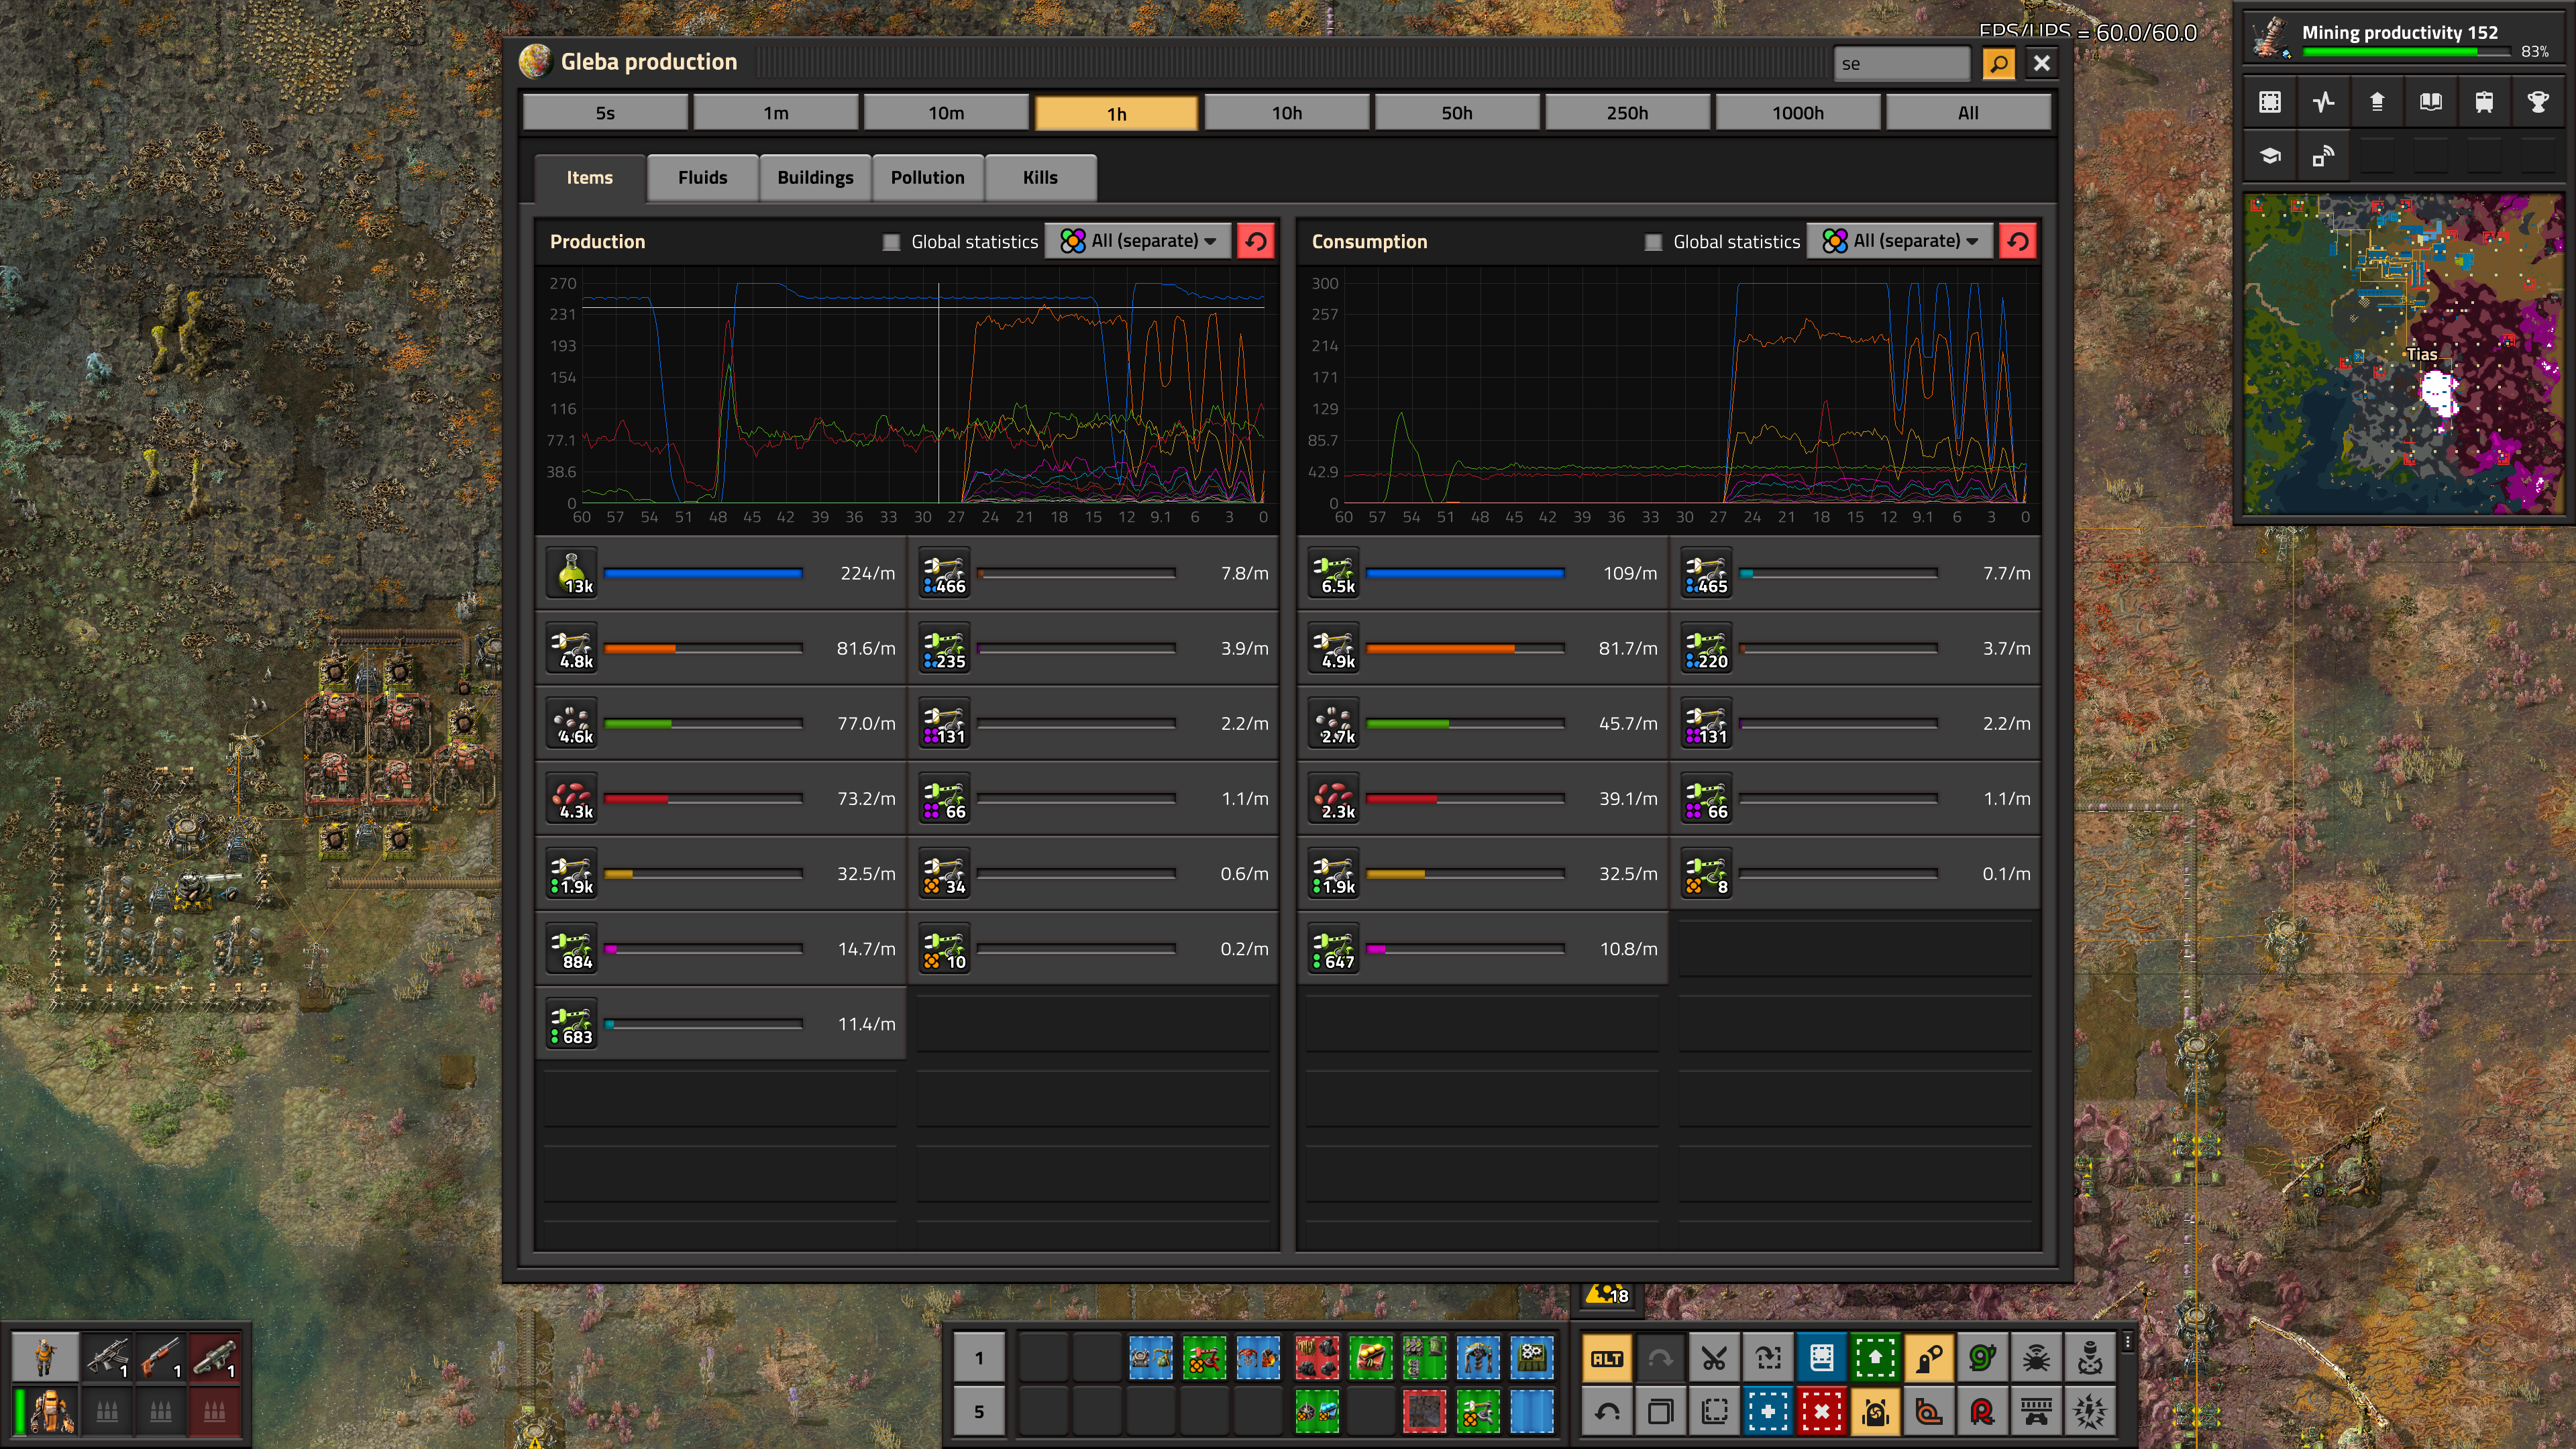
Task: Click the search field containing 'se'
Action: [1901, 64]
